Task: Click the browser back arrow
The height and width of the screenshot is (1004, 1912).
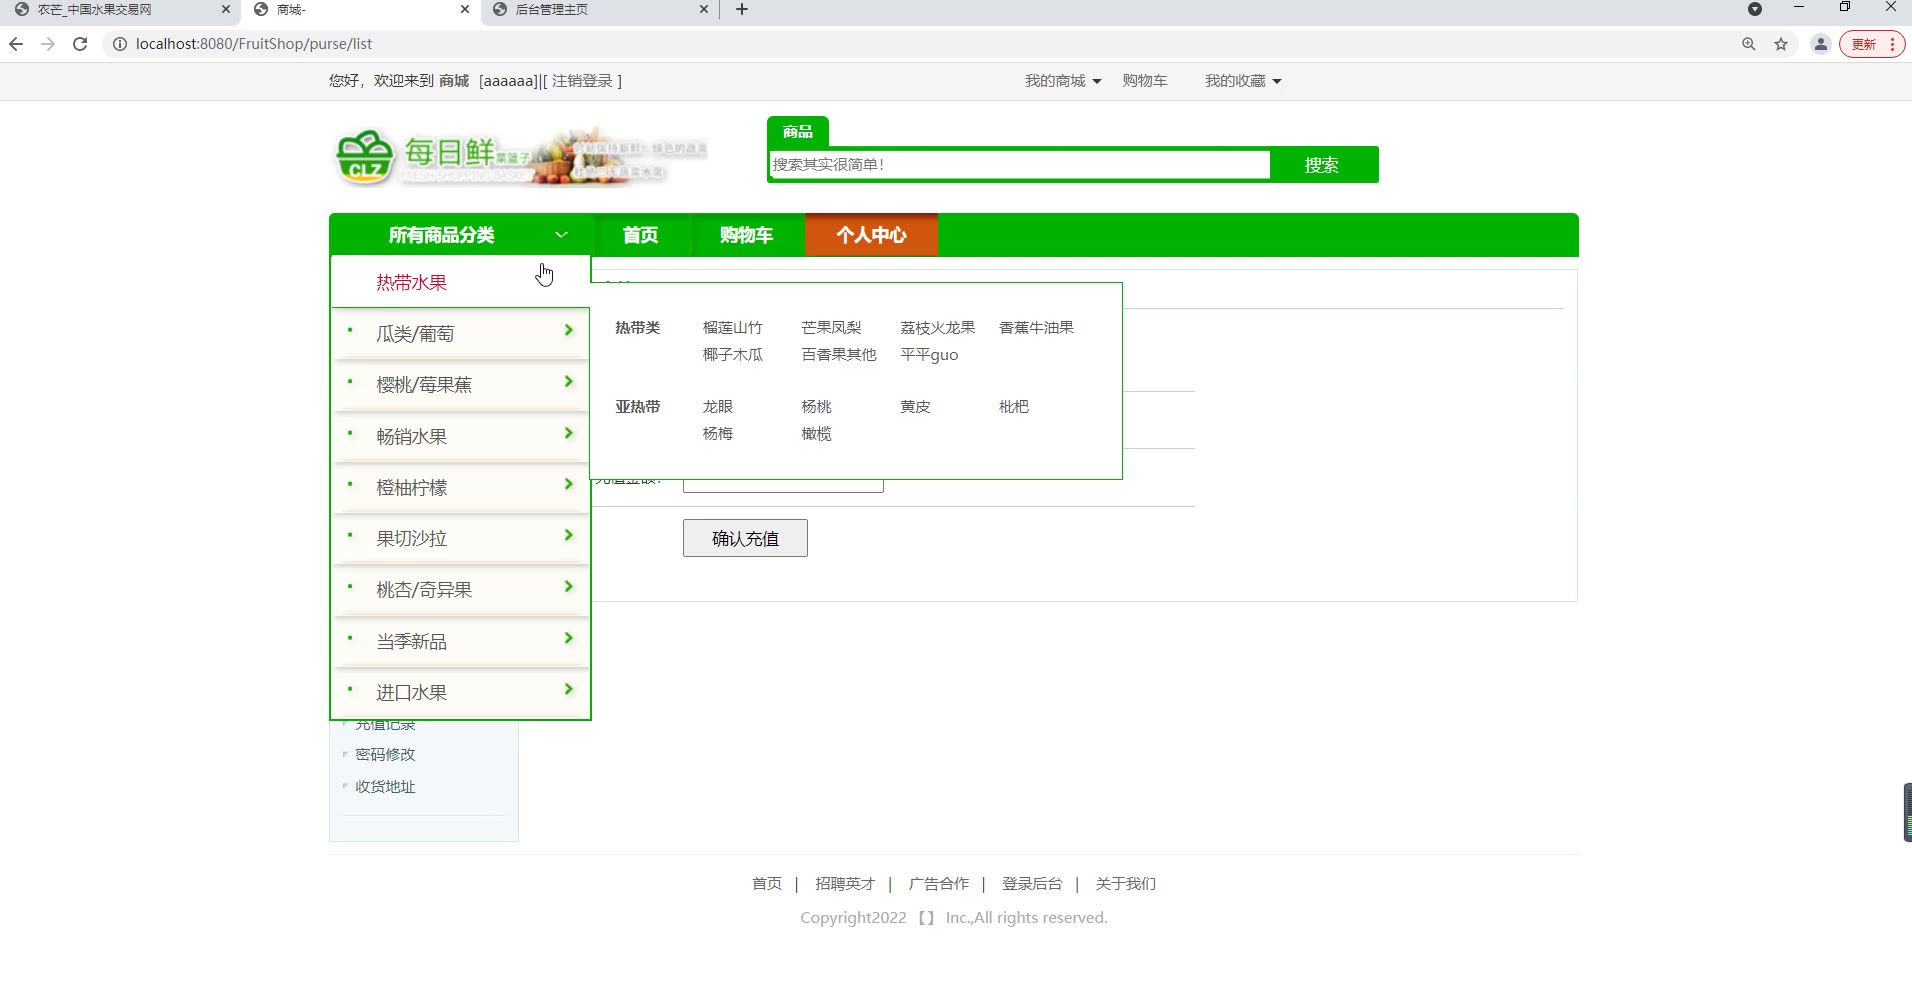Action: click(x=16, y=44)
